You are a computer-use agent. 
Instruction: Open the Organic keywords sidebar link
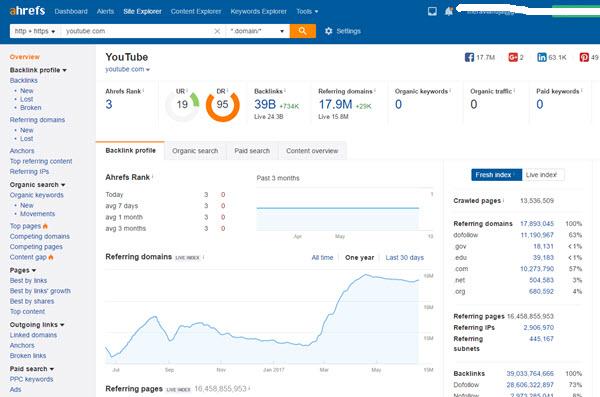(37, 195)
